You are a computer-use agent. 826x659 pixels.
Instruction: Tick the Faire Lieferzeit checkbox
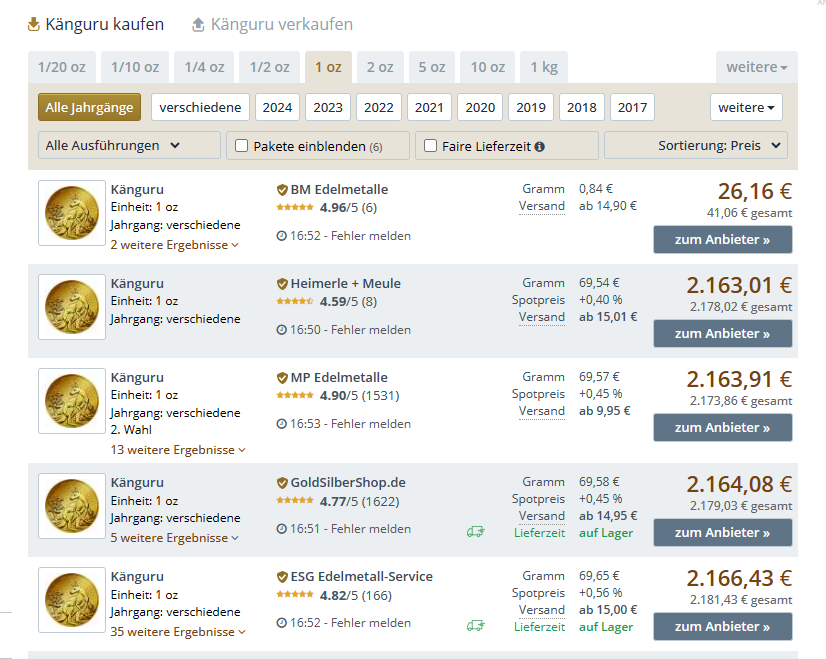[x=431, y=146]
